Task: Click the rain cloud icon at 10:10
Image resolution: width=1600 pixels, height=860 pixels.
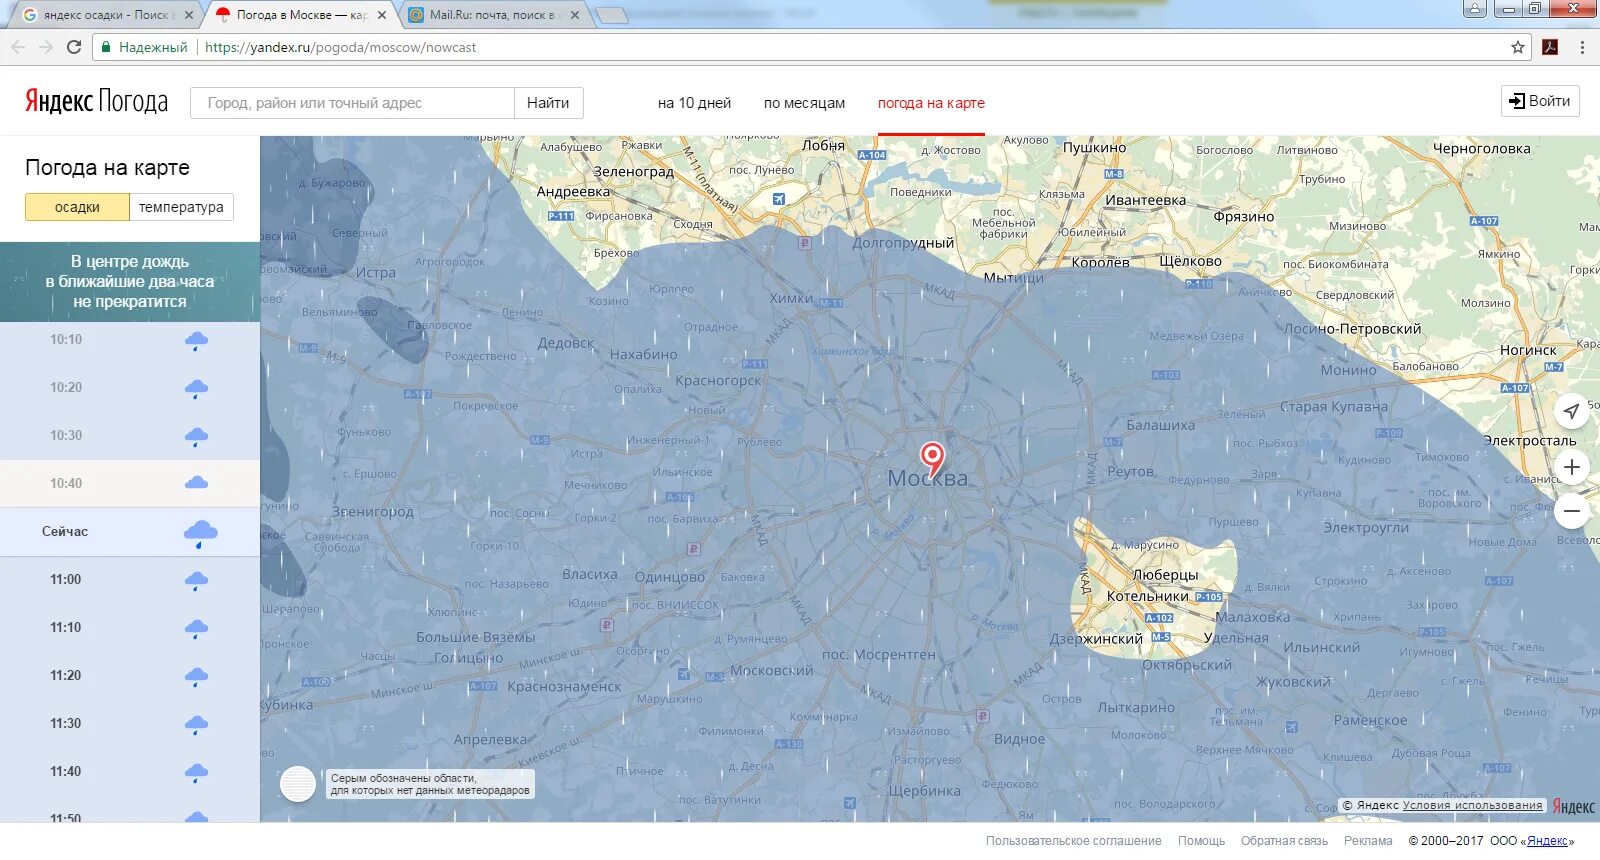Action: (x=196, y=341)
